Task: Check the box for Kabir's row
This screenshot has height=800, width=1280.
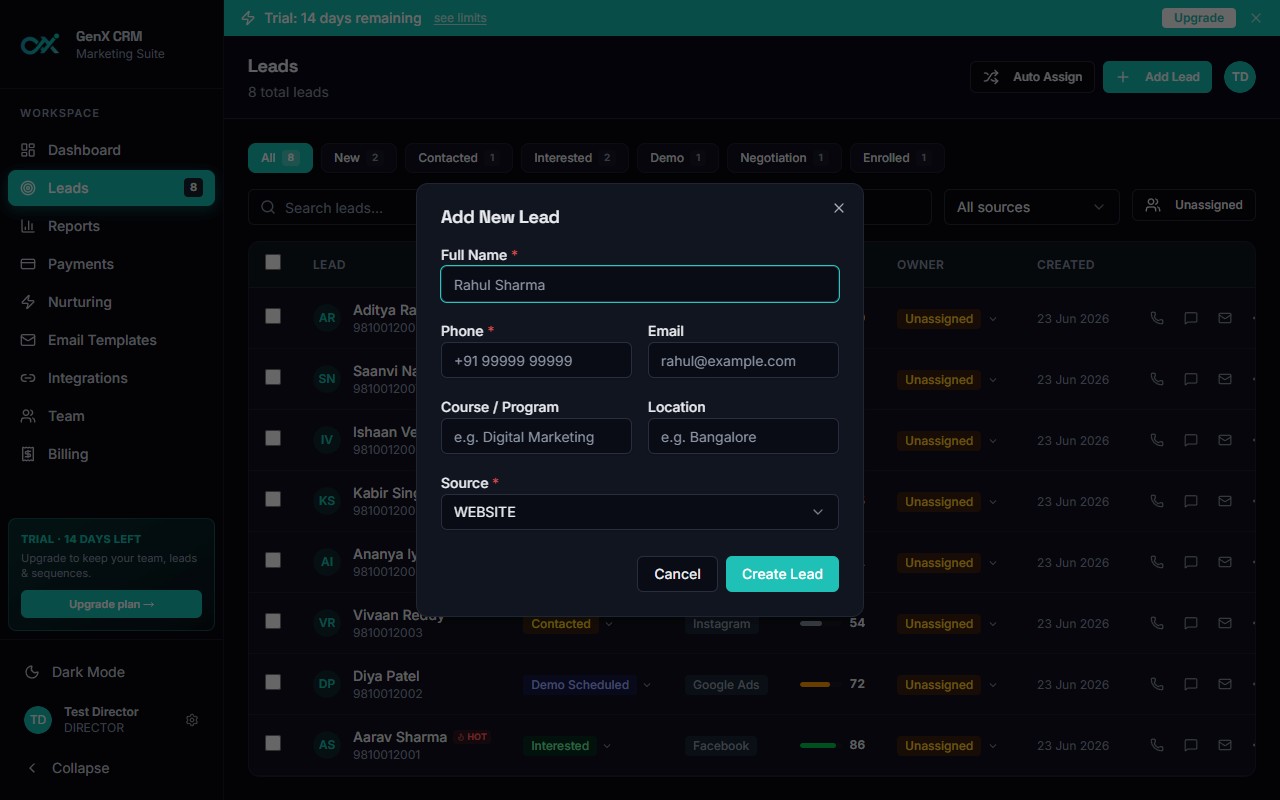Action: (273, 499)
